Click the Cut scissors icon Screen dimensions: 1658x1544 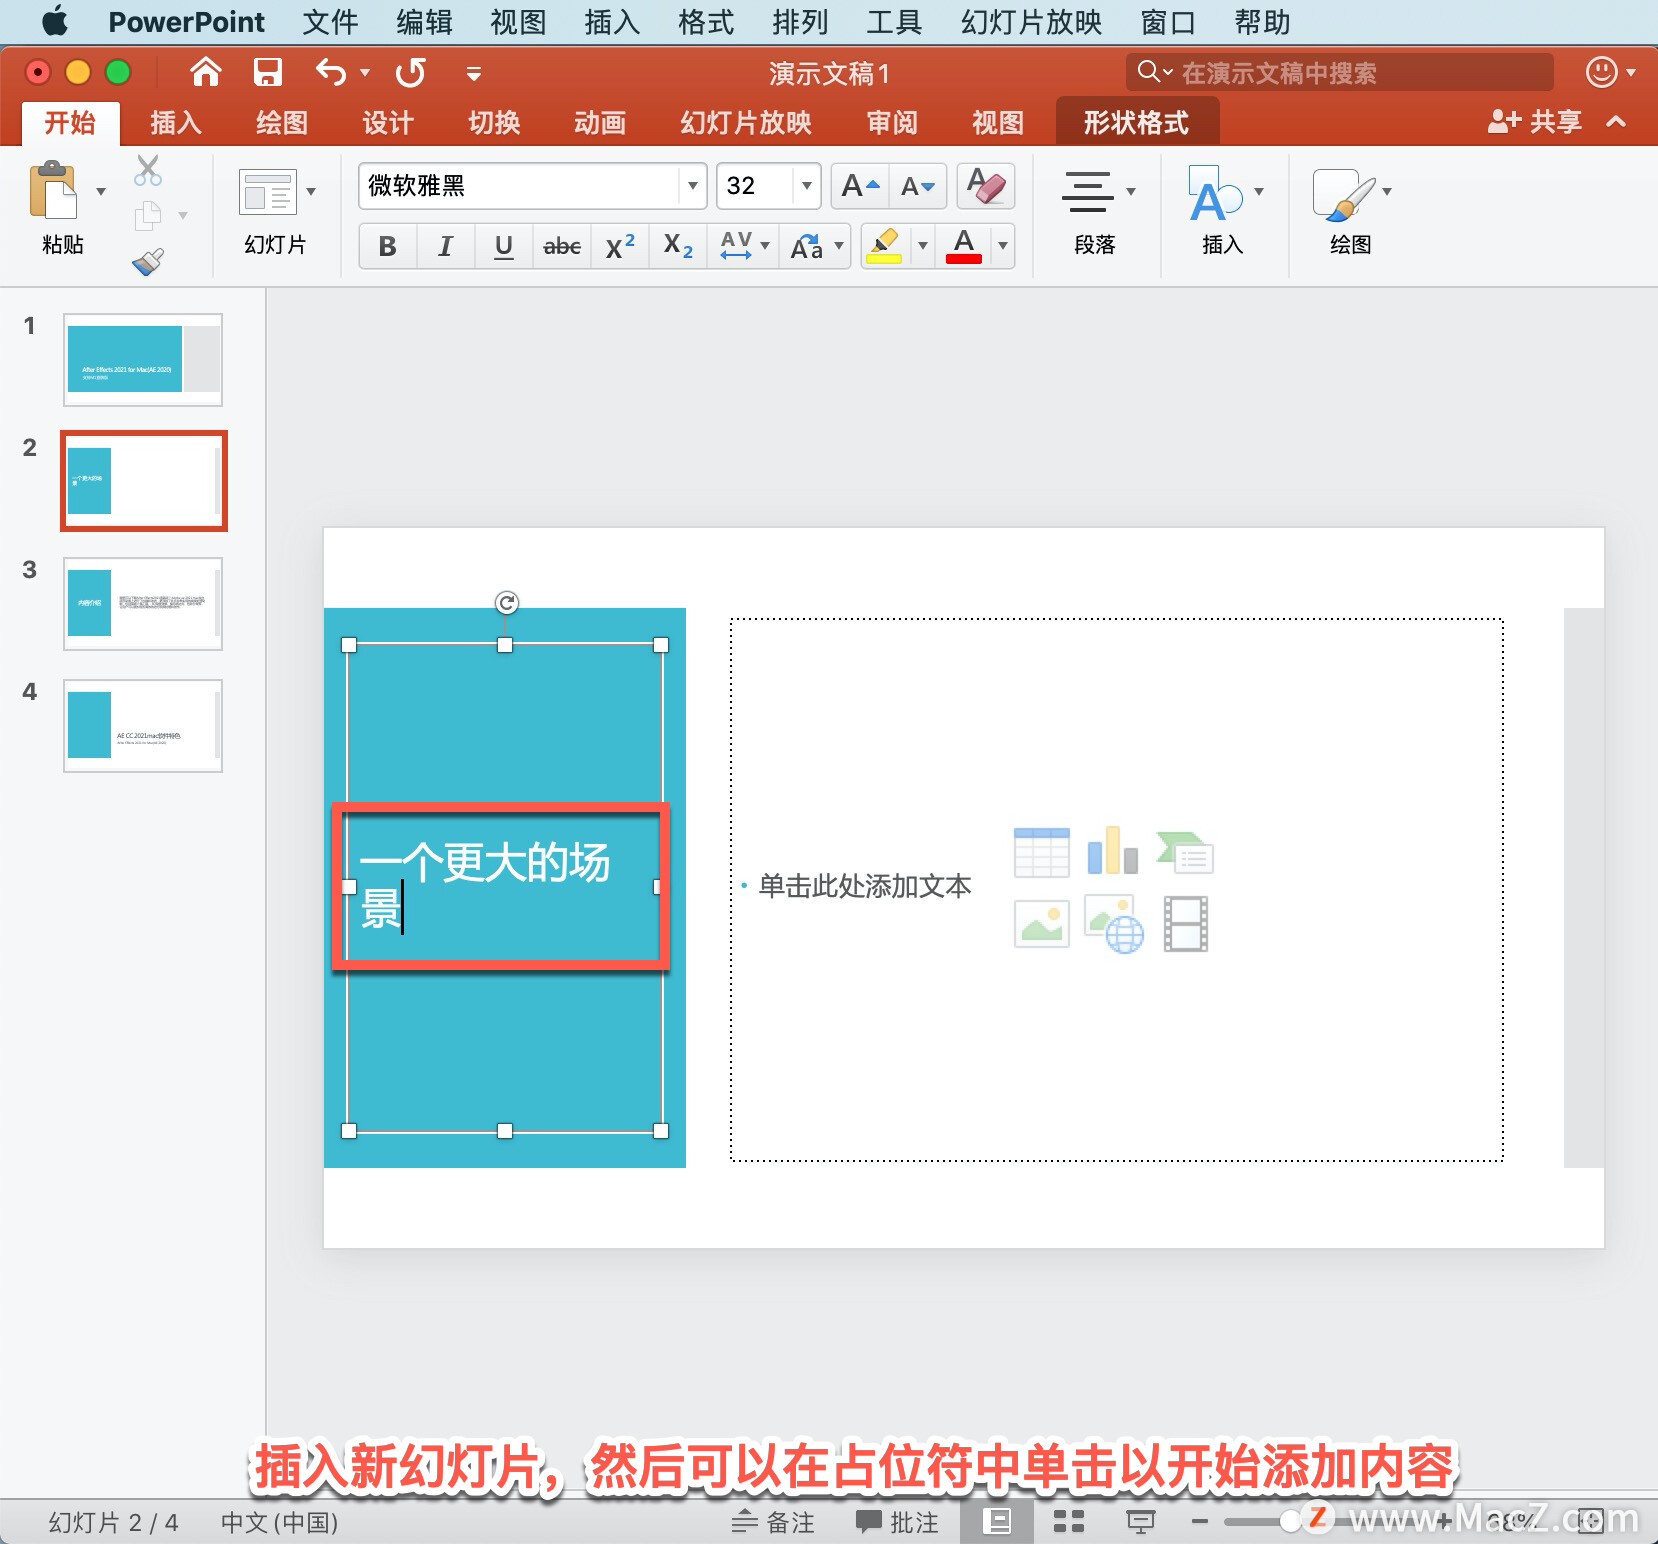point(148,171)
